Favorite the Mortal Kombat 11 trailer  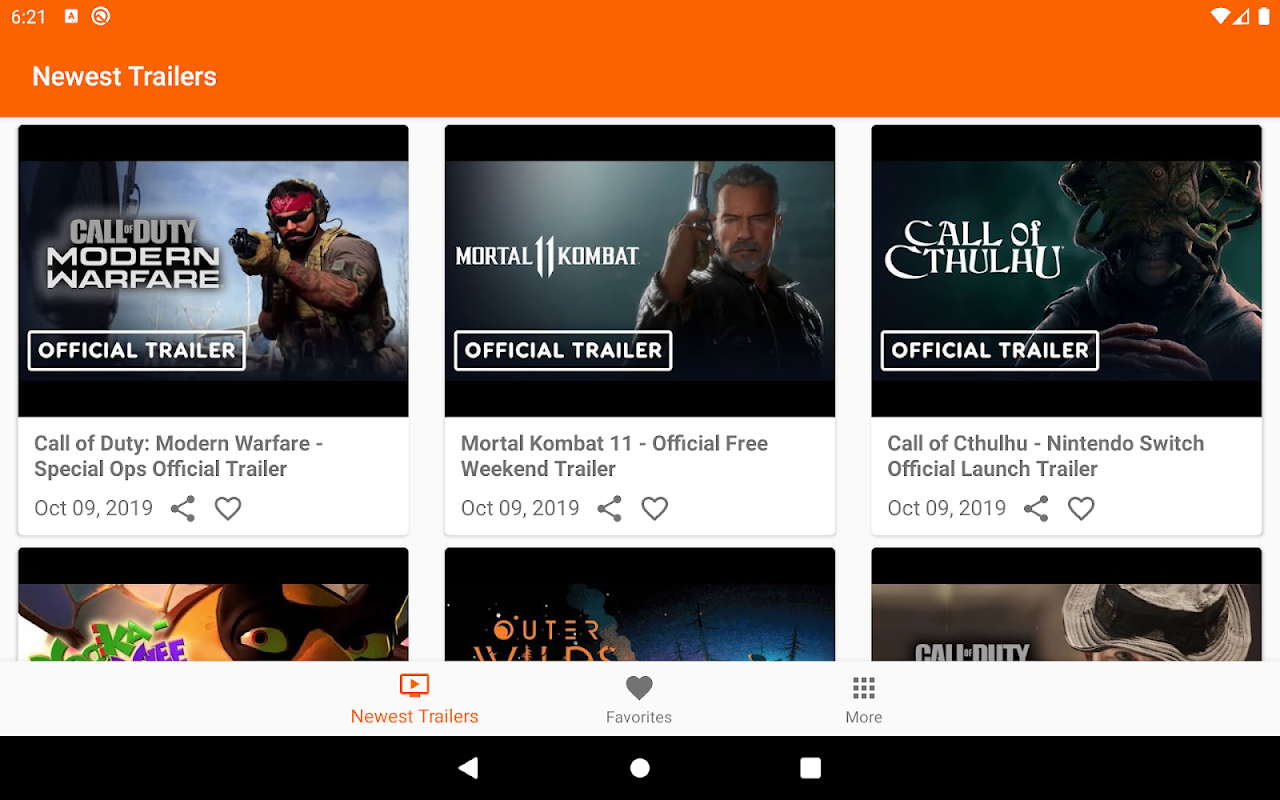tap(655, 509)
